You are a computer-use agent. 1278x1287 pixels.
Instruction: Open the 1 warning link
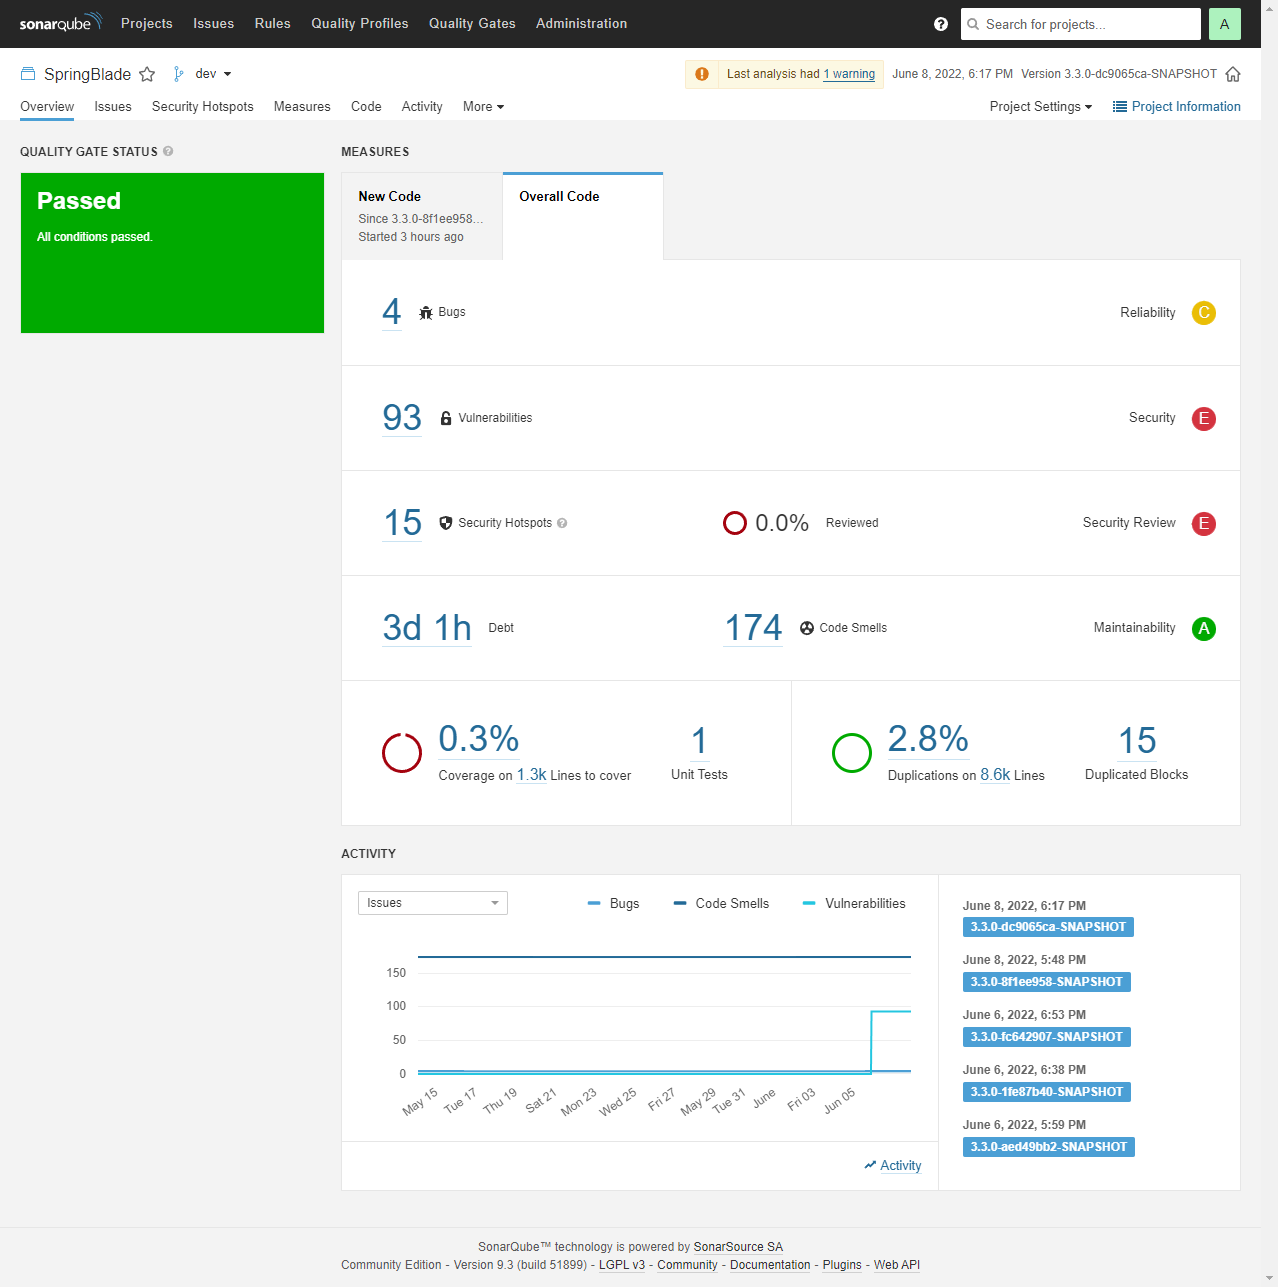tap(849, 74)
